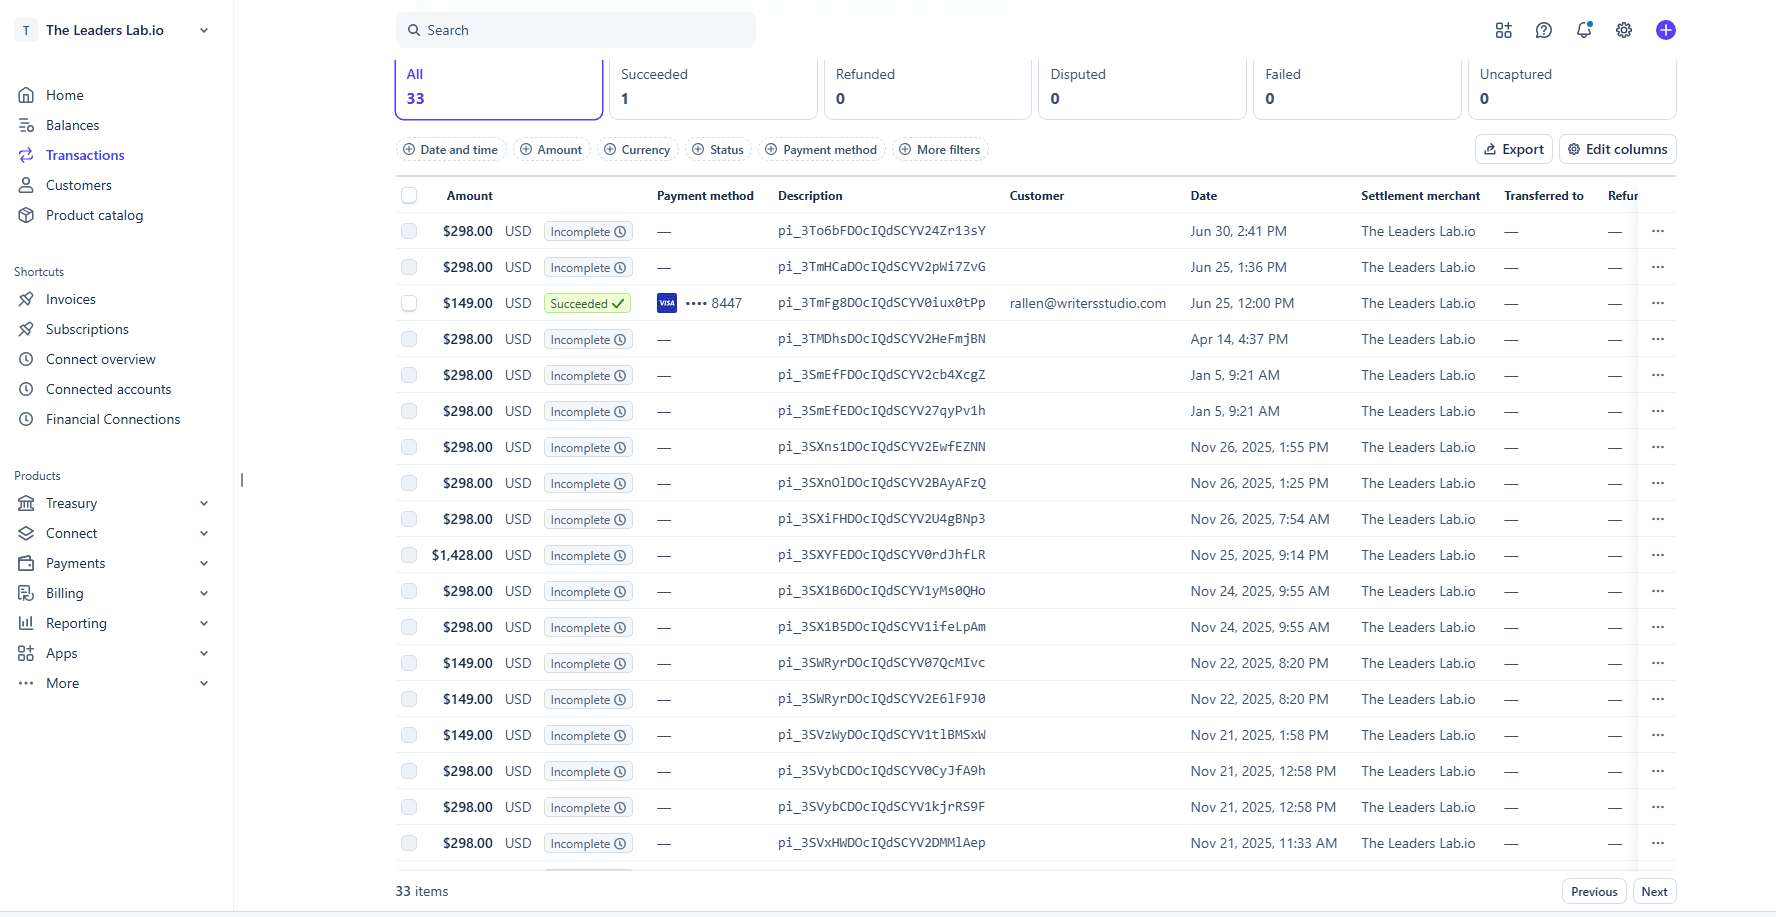The image size is (1776, 917).
Task: Switch to the Refunded tab
Action: pyautogui.click(x=928, y=87)
